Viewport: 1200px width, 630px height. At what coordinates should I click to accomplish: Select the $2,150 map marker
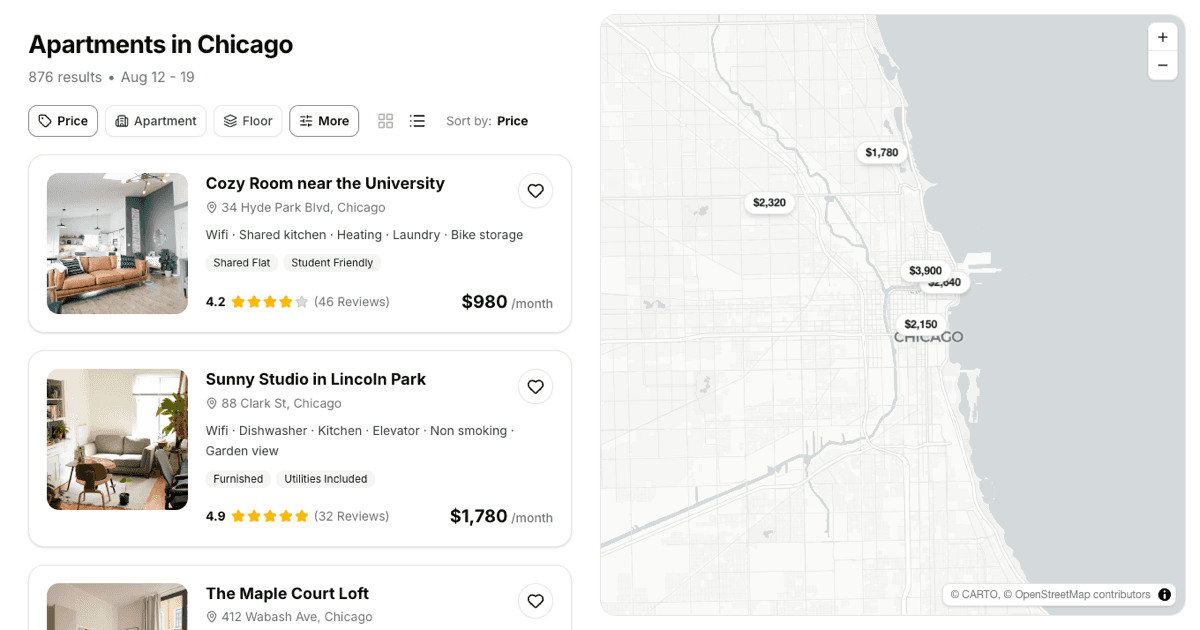[x=921, y=324]
